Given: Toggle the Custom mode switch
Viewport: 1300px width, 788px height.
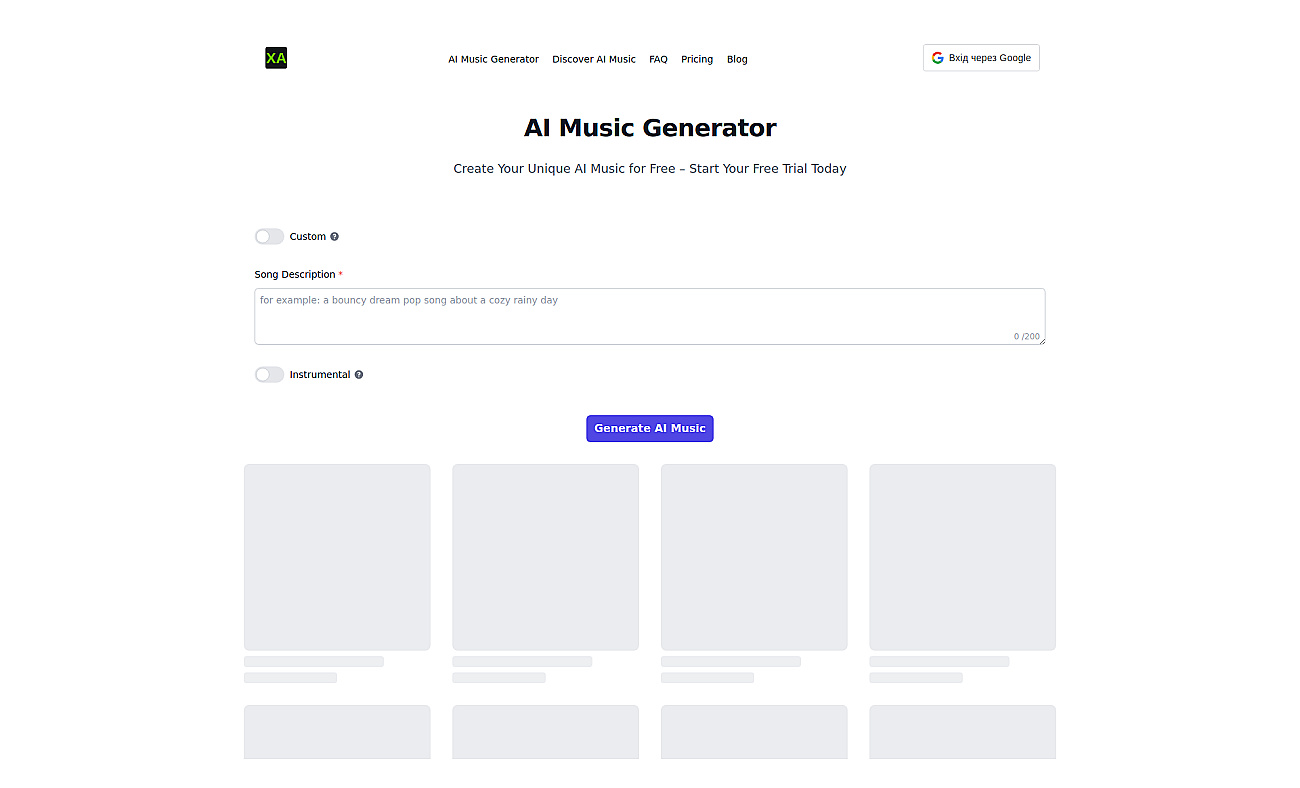Looking at the screenshot, I should [x=269, y=237].
